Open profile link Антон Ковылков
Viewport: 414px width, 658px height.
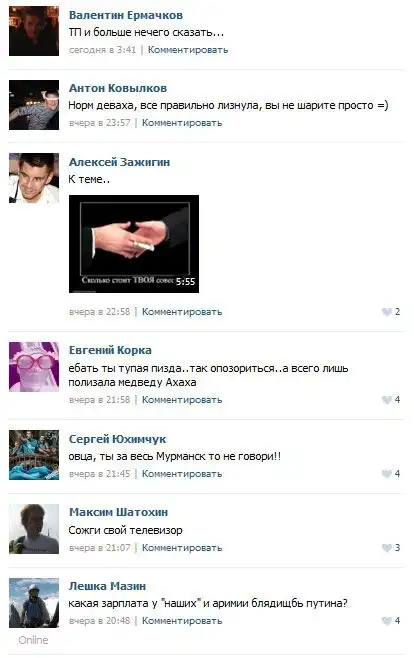tap(118, 88)
